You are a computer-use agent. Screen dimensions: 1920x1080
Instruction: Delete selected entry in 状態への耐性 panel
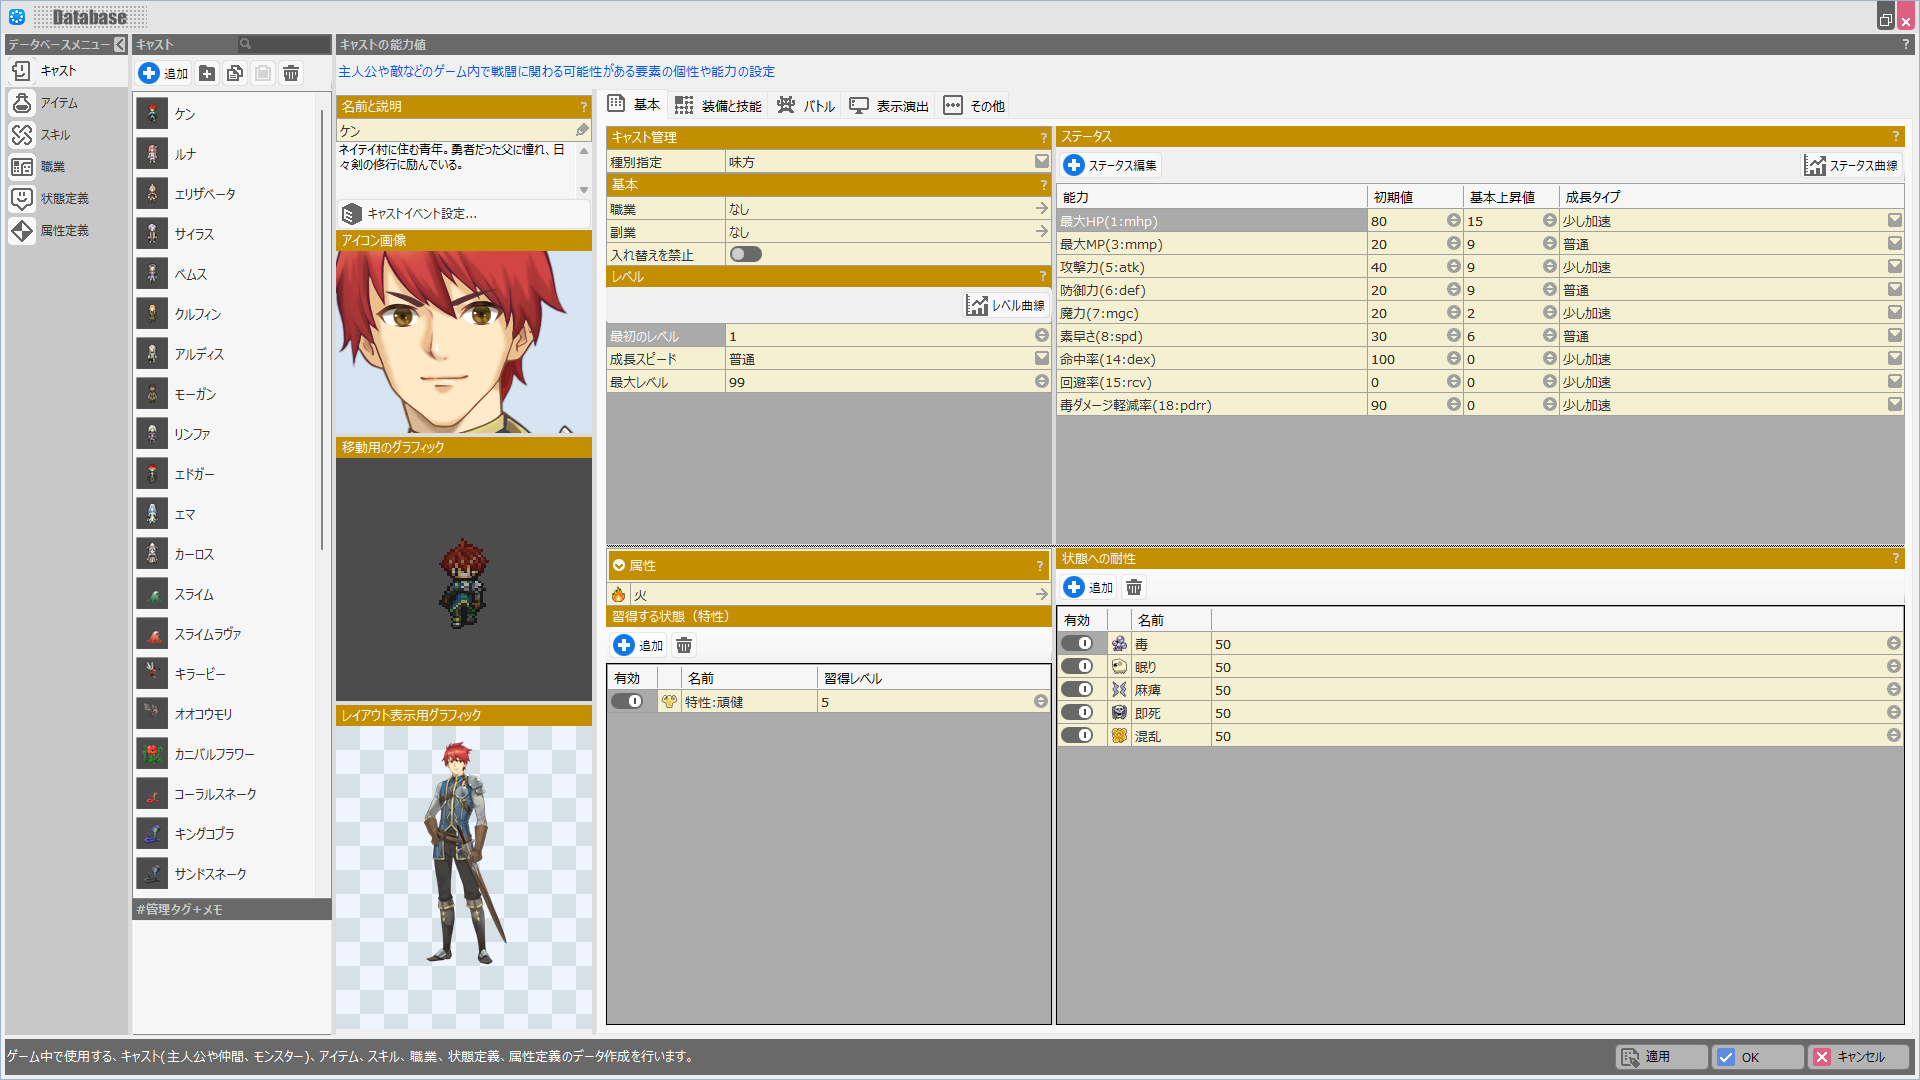click(x=1134, y=588)
